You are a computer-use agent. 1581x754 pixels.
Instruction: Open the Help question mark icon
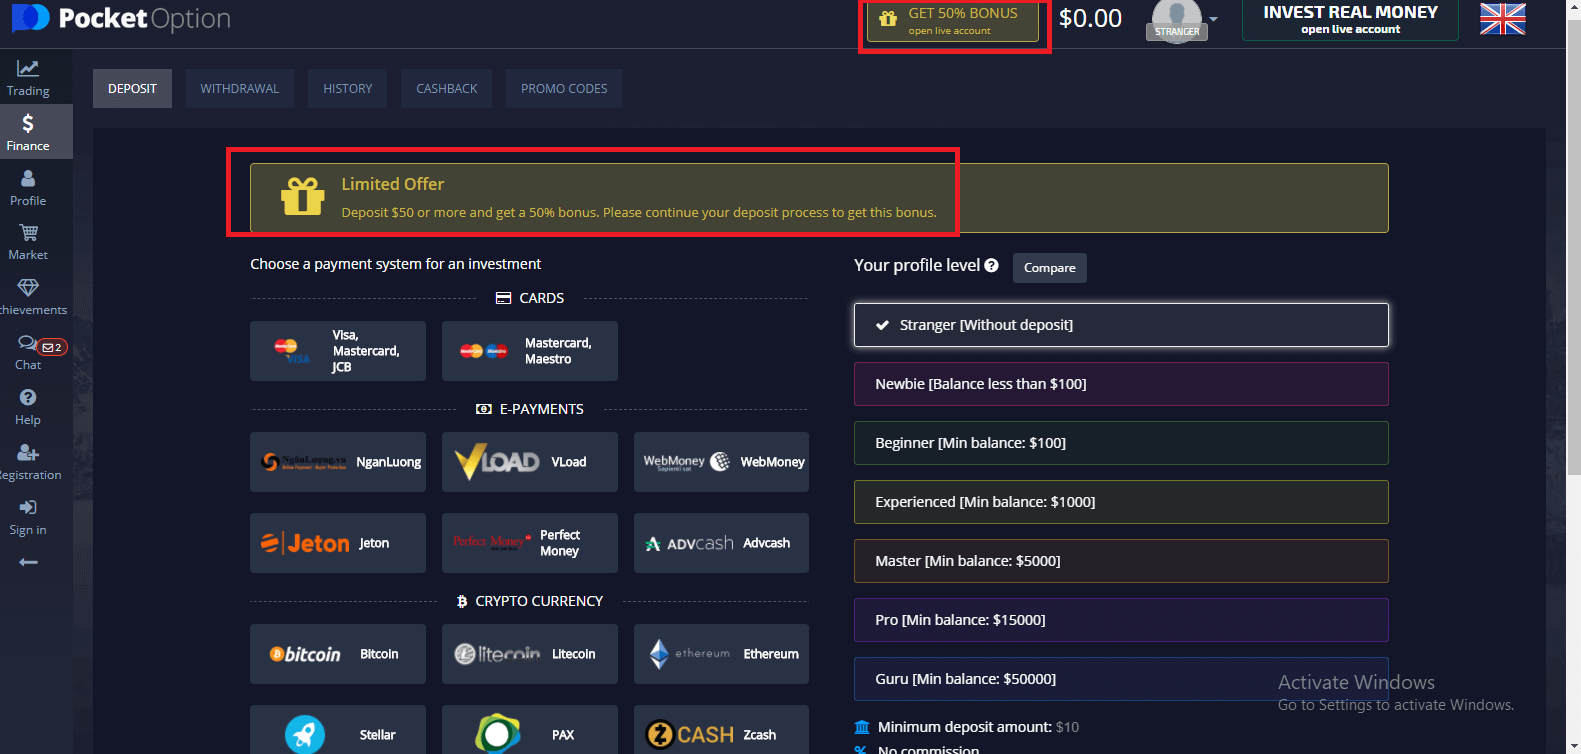pos(28,406)
